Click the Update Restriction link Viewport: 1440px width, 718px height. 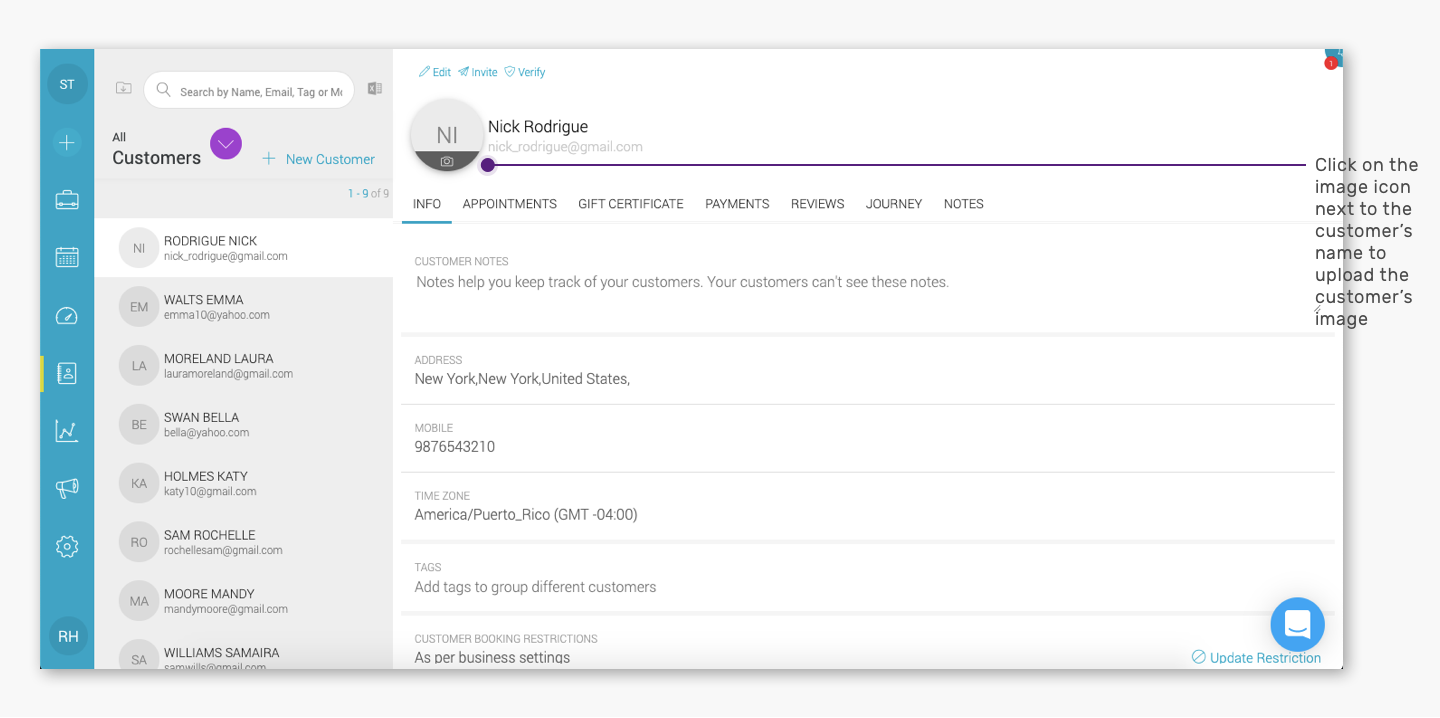[x=1256, y=657]
